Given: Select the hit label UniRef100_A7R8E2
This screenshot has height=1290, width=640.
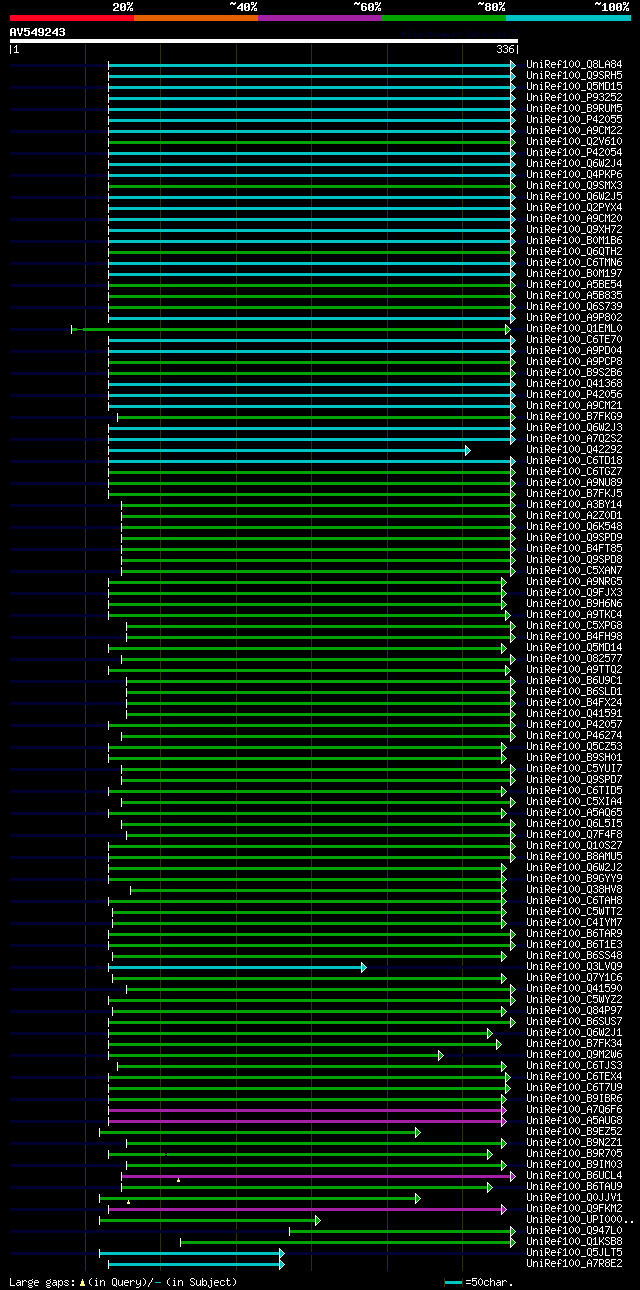Looking at the screenshot, I should (x=574, y=1264).
